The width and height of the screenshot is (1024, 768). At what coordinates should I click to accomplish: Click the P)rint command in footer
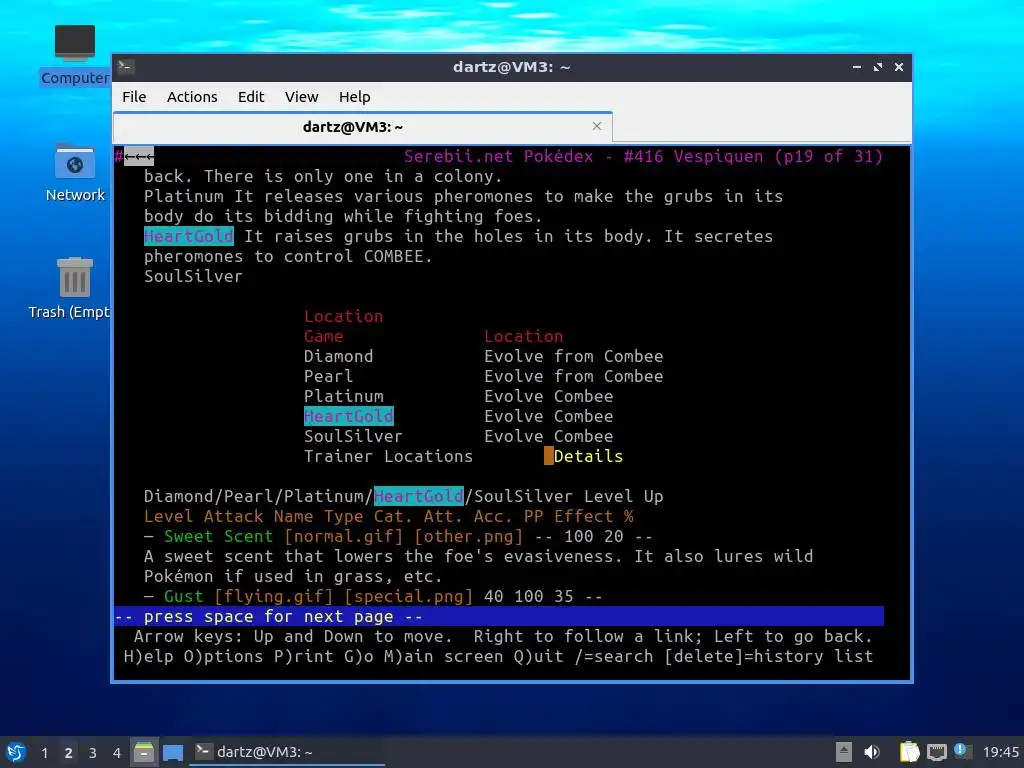304,656
